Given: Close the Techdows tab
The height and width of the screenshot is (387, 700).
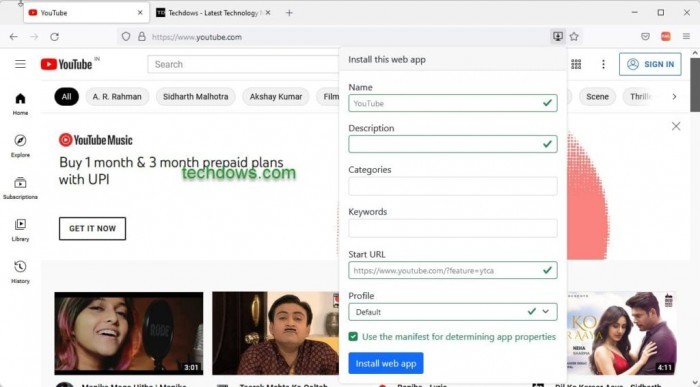Looking at the screenshot, I should [x=268, y=13].
